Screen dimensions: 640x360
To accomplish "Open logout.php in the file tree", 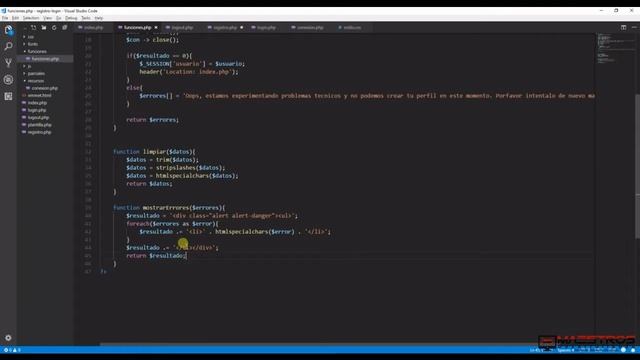I will tap(38, 118).
